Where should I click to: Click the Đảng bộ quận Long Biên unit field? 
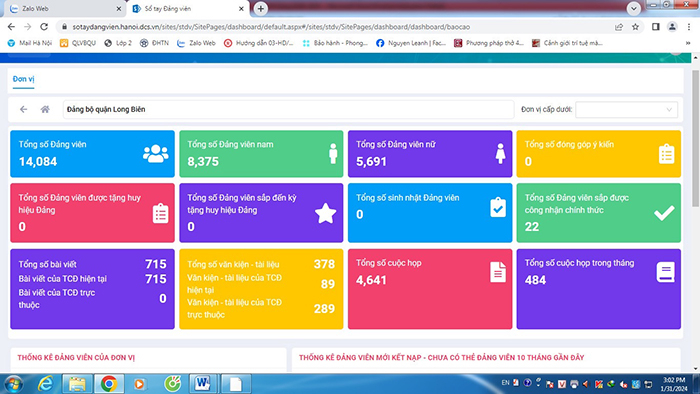(x=288, y=109)
